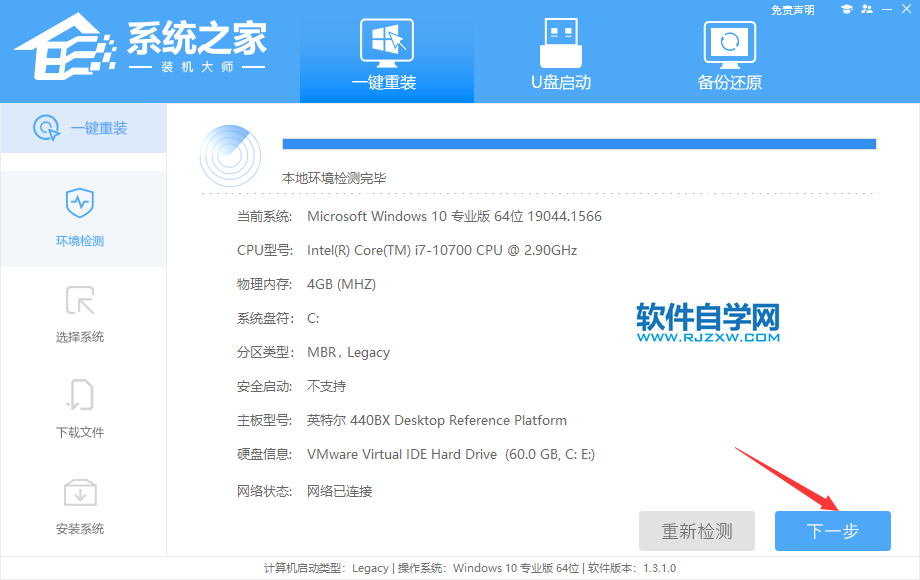Close the window with the X icon
Screen dimensions: 920x580
tap(907, 9)
